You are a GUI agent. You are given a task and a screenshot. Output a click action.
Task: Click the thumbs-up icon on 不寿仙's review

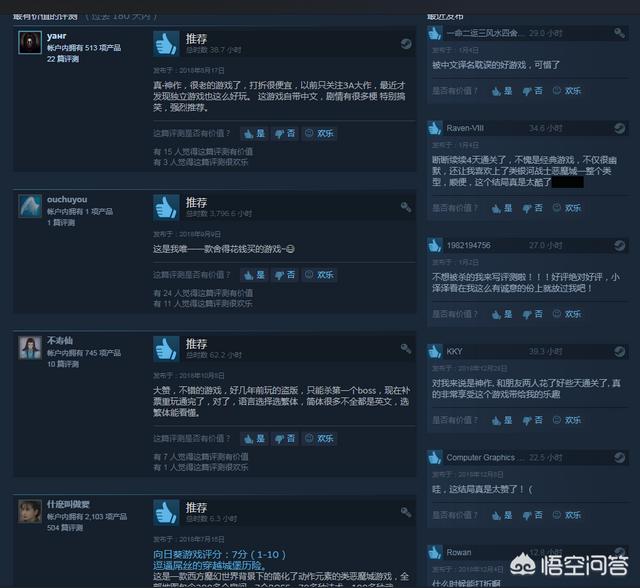point(166,349)
